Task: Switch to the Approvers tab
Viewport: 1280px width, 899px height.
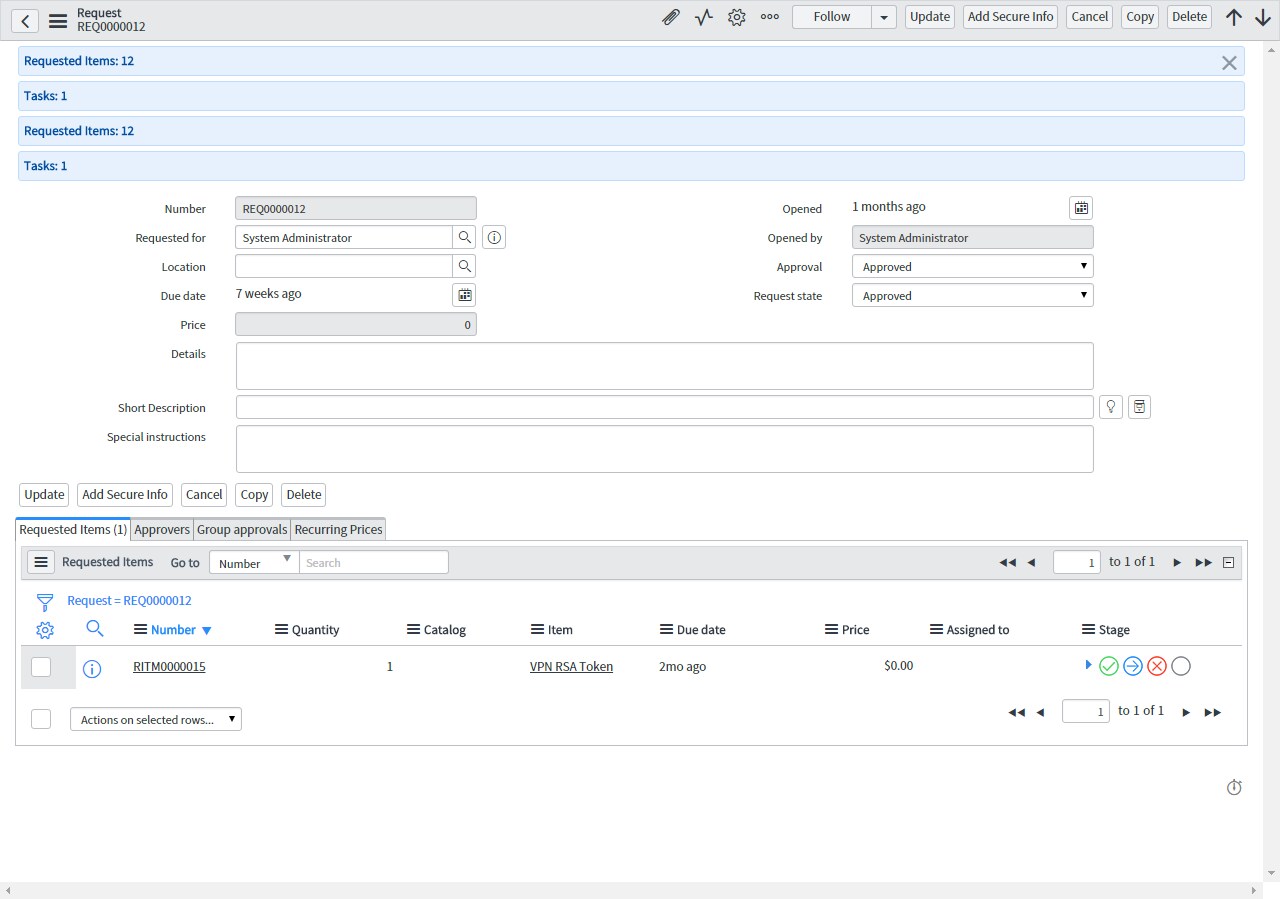Action: 162,530
